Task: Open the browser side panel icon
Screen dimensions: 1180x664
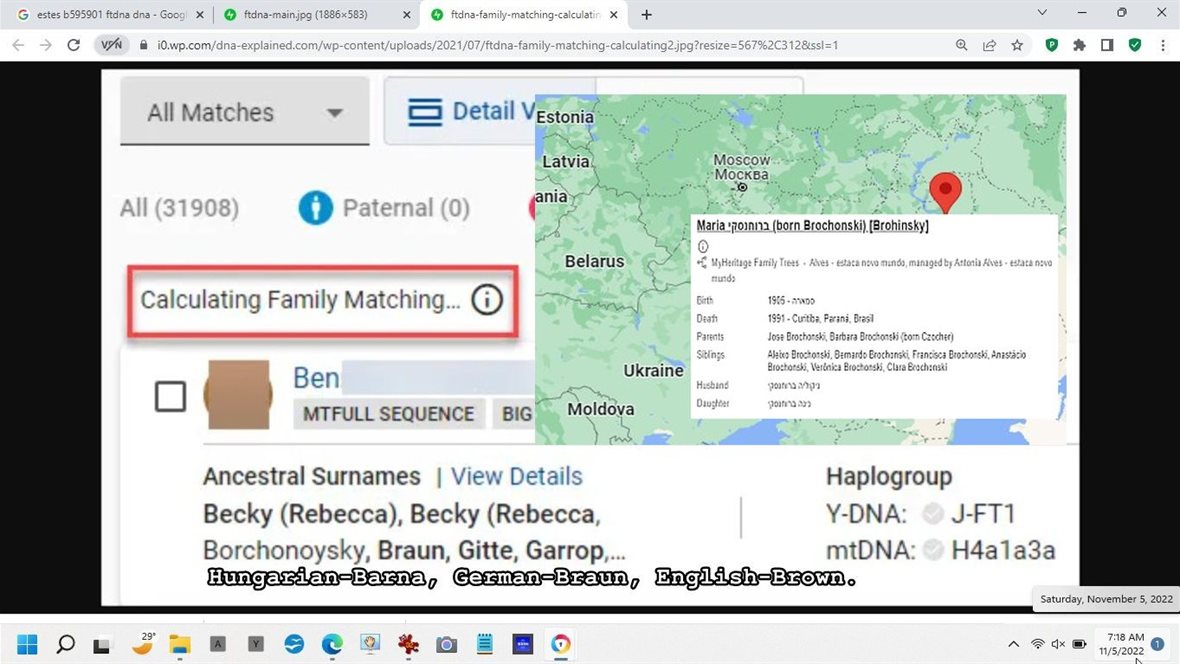Action: click(x=1107, y=45)
